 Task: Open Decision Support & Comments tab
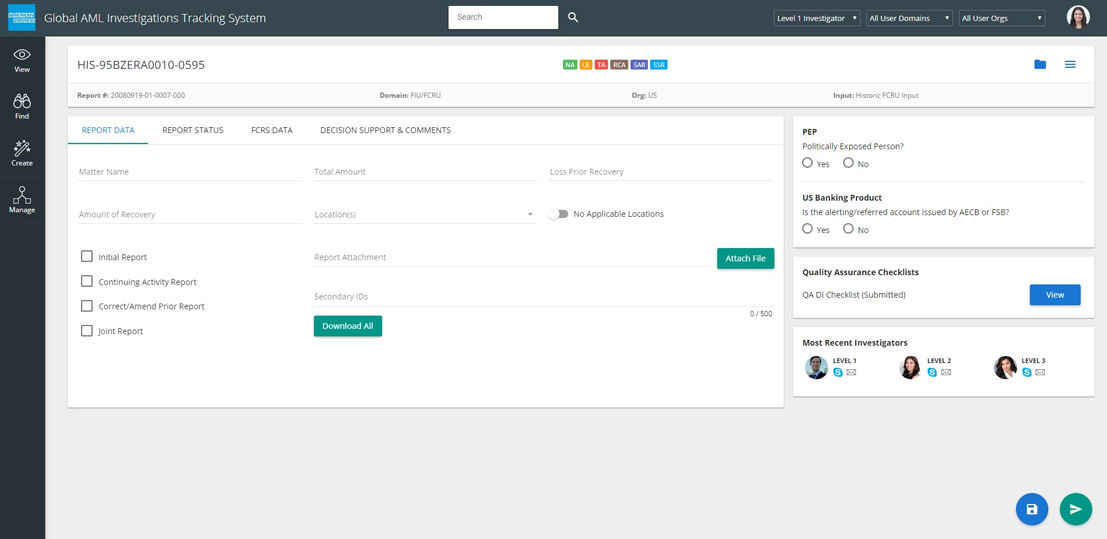[385, 130]
